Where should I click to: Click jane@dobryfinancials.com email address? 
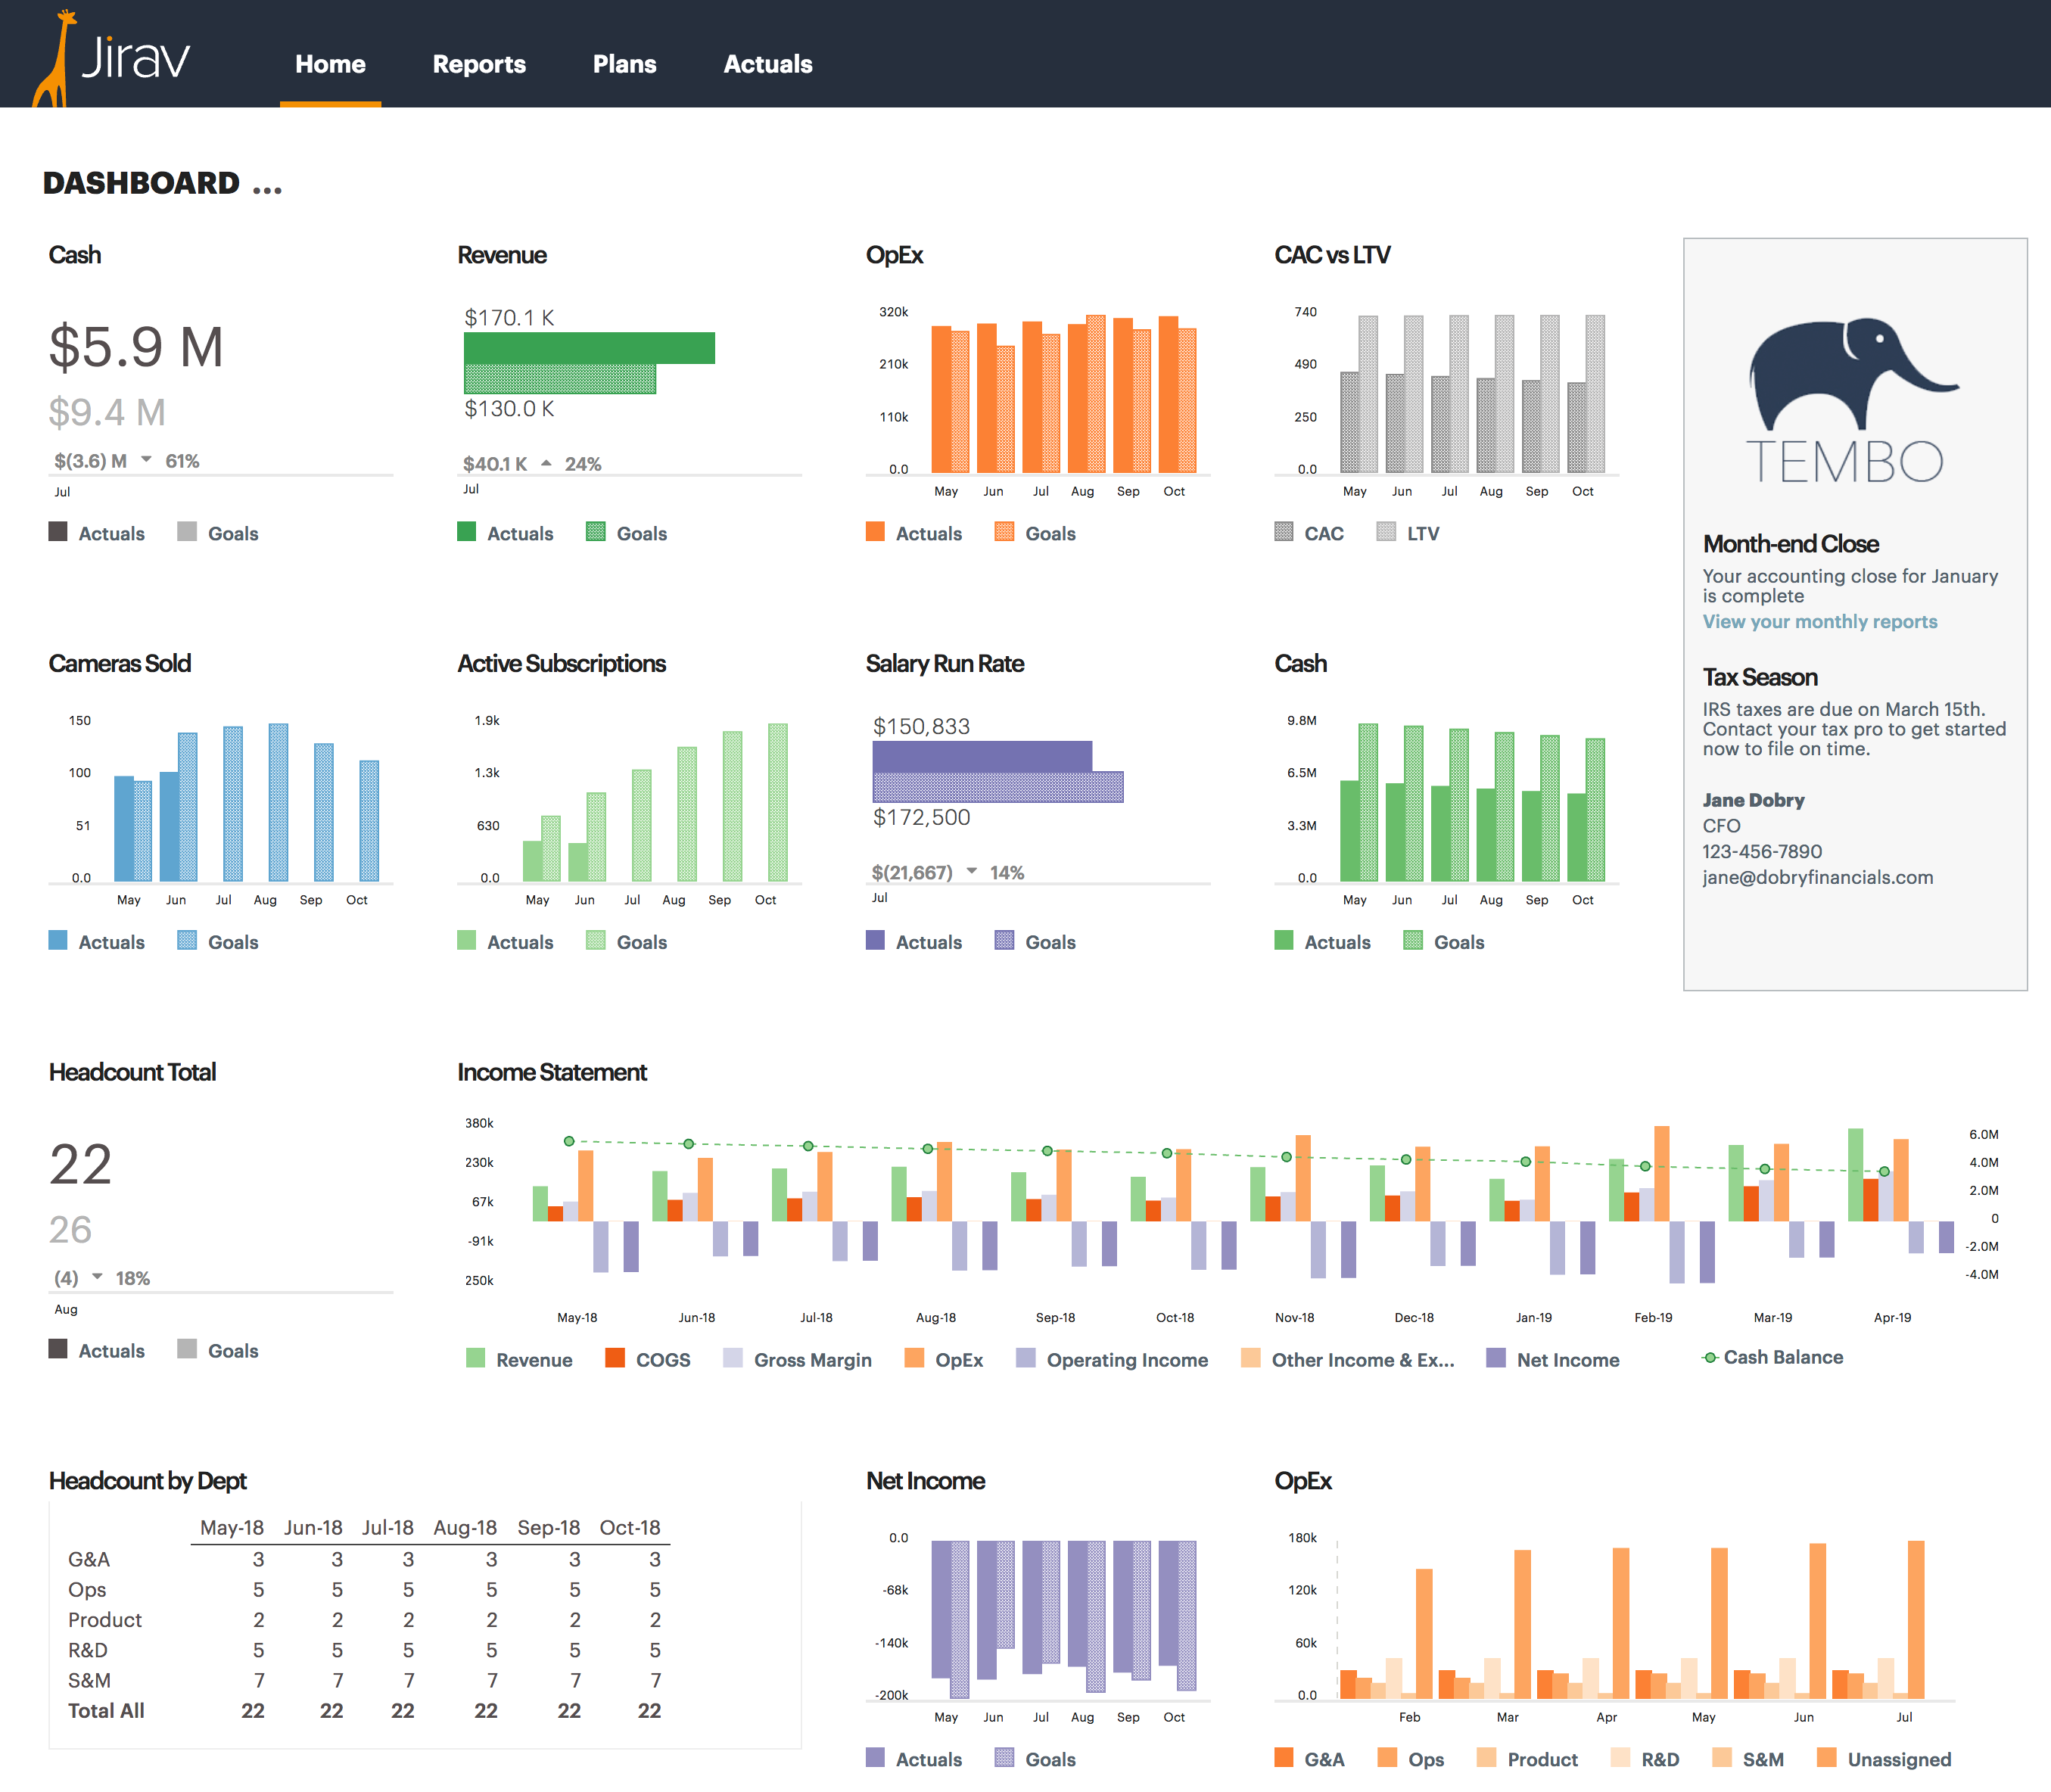1817,877
